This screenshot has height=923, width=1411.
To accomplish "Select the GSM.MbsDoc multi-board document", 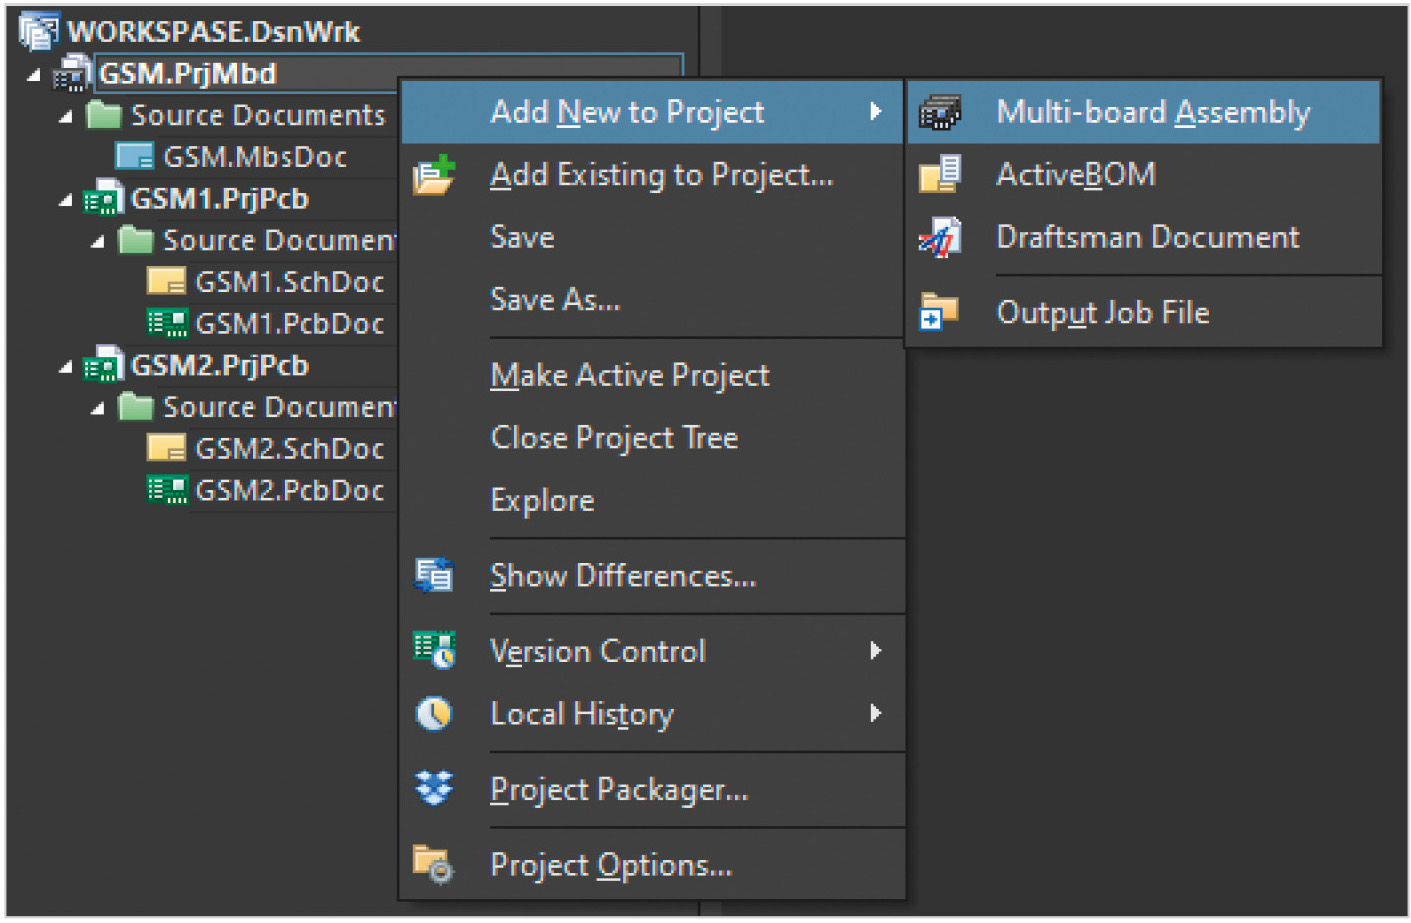I will click(254, 158).
